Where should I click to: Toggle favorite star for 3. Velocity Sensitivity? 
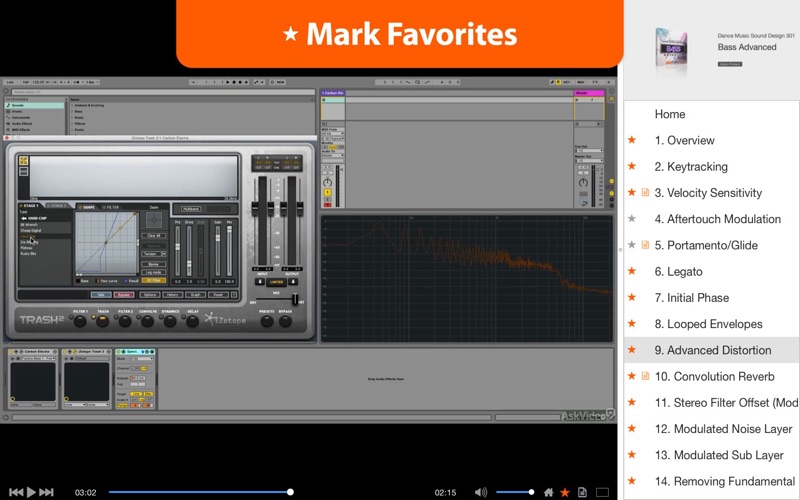tap(632, 192)
